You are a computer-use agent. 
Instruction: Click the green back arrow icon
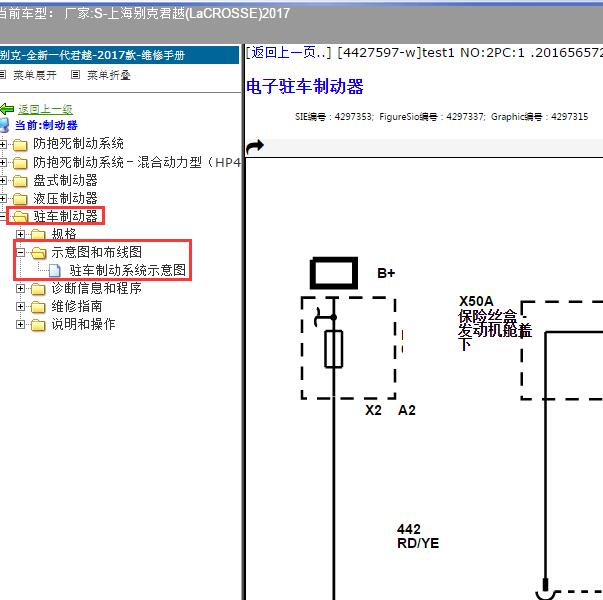click(x=7, y=110)
